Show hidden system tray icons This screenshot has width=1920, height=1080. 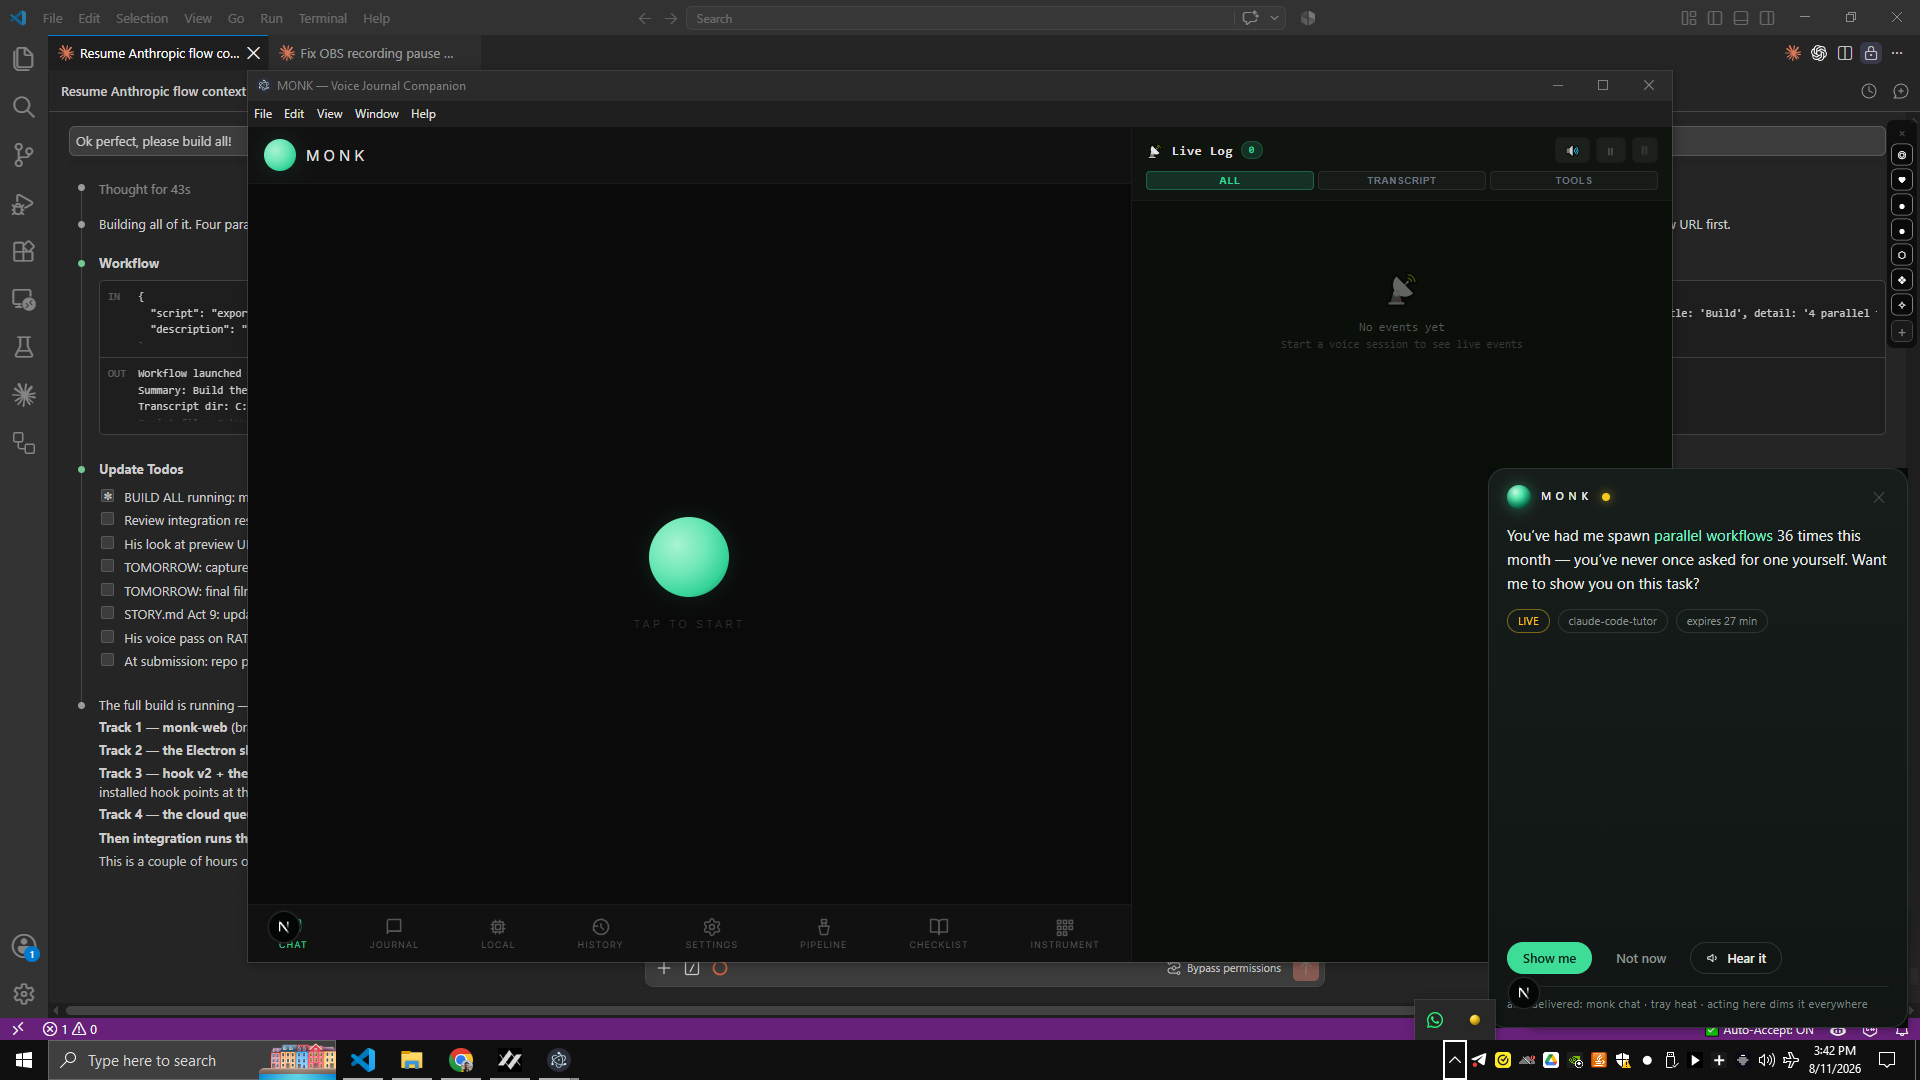pyautogui.click(x=1455, y=1060)
